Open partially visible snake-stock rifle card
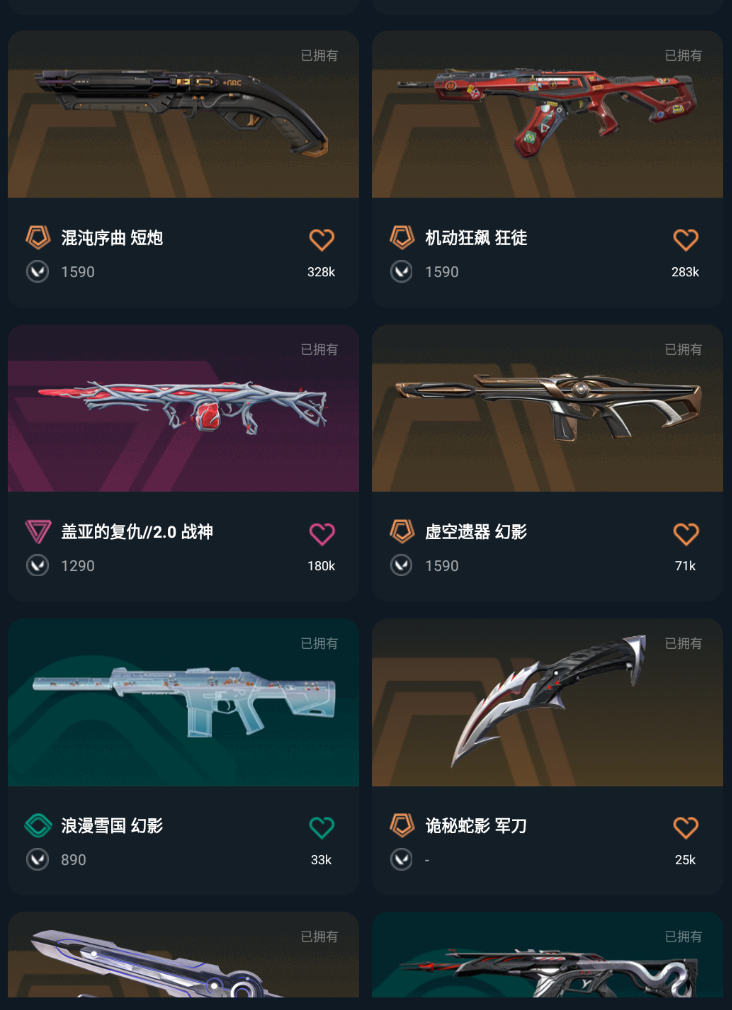The image size is (732, 1010). pos(547,955)
